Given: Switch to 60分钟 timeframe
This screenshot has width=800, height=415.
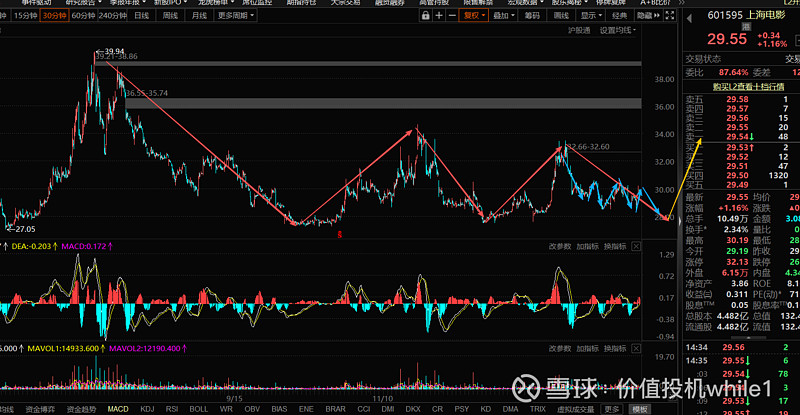Looking at the screenshot, I should [82, 15].
